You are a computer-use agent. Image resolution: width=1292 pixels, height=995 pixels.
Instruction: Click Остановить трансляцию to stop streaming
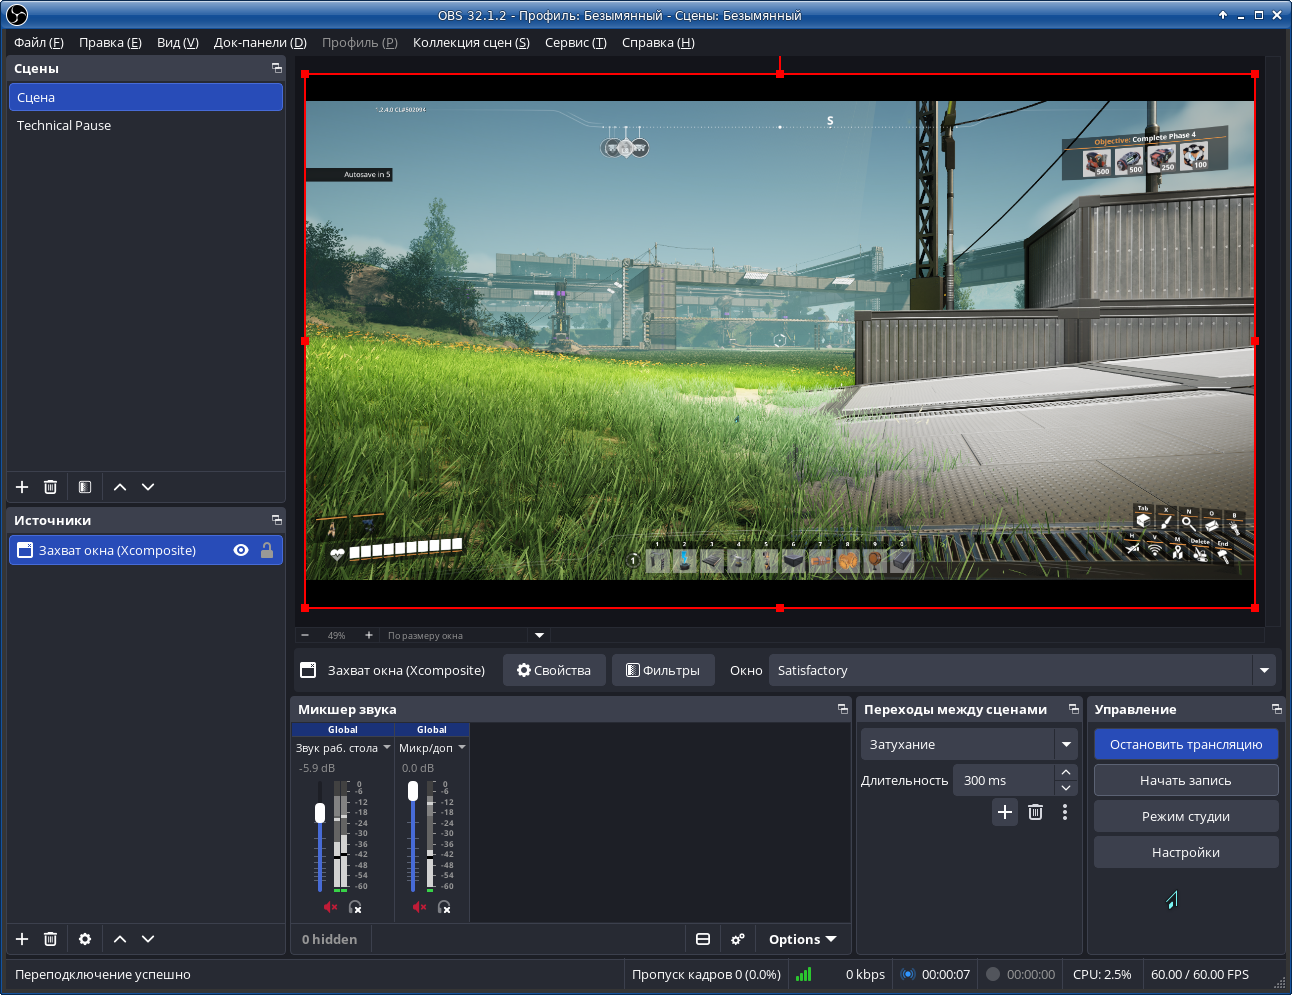pos(1186,744)
